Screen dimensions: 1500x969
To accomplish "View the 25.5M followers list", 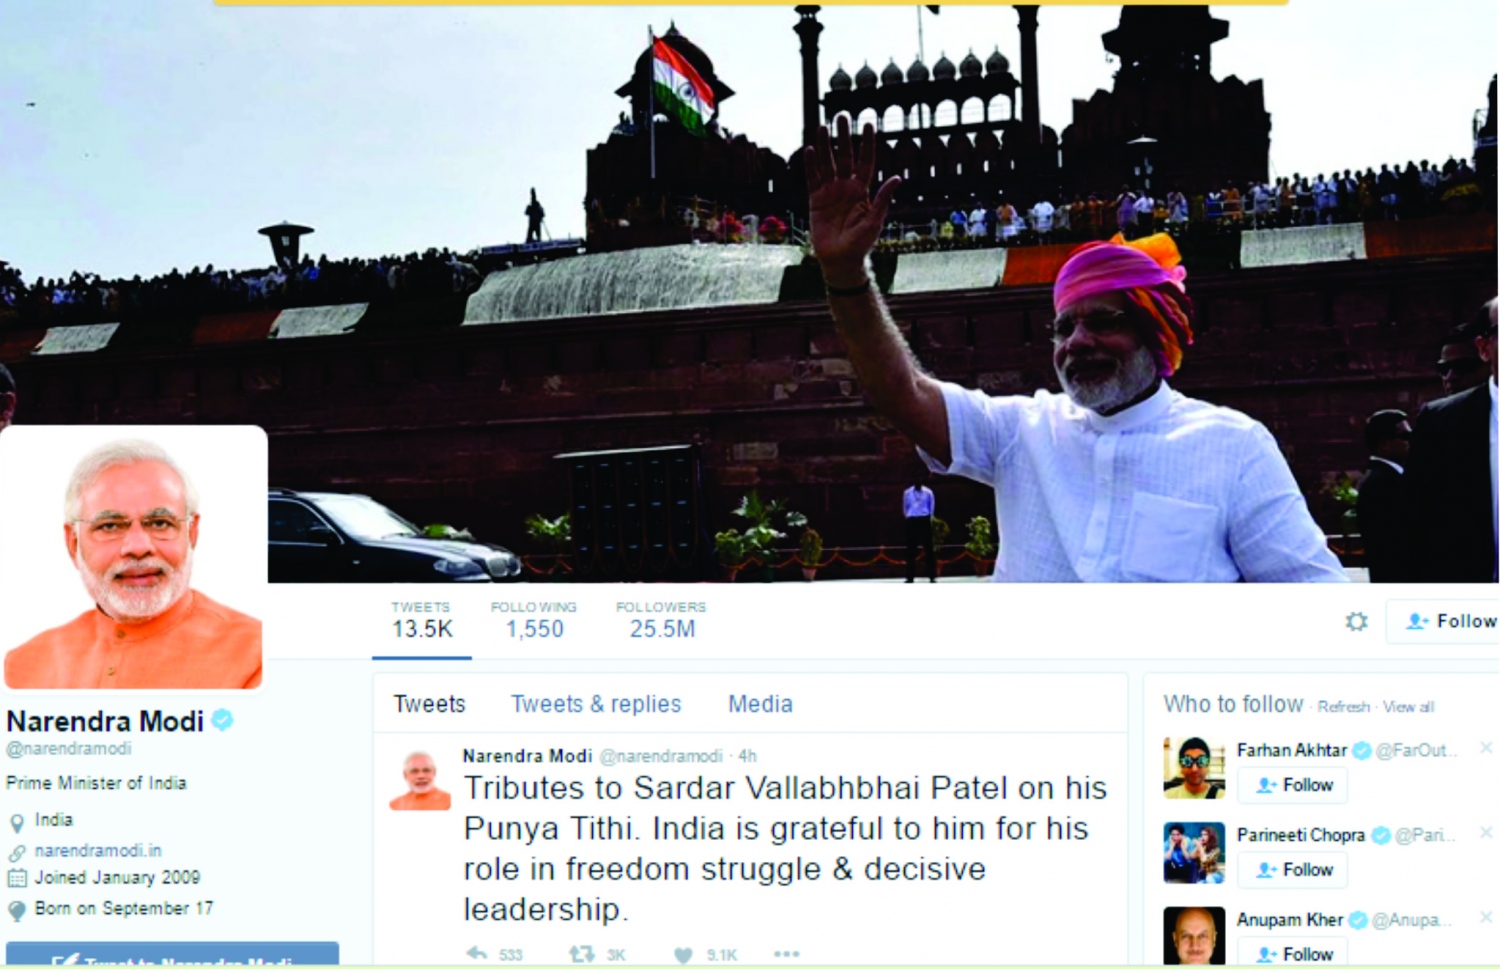I will click(661, 620).
